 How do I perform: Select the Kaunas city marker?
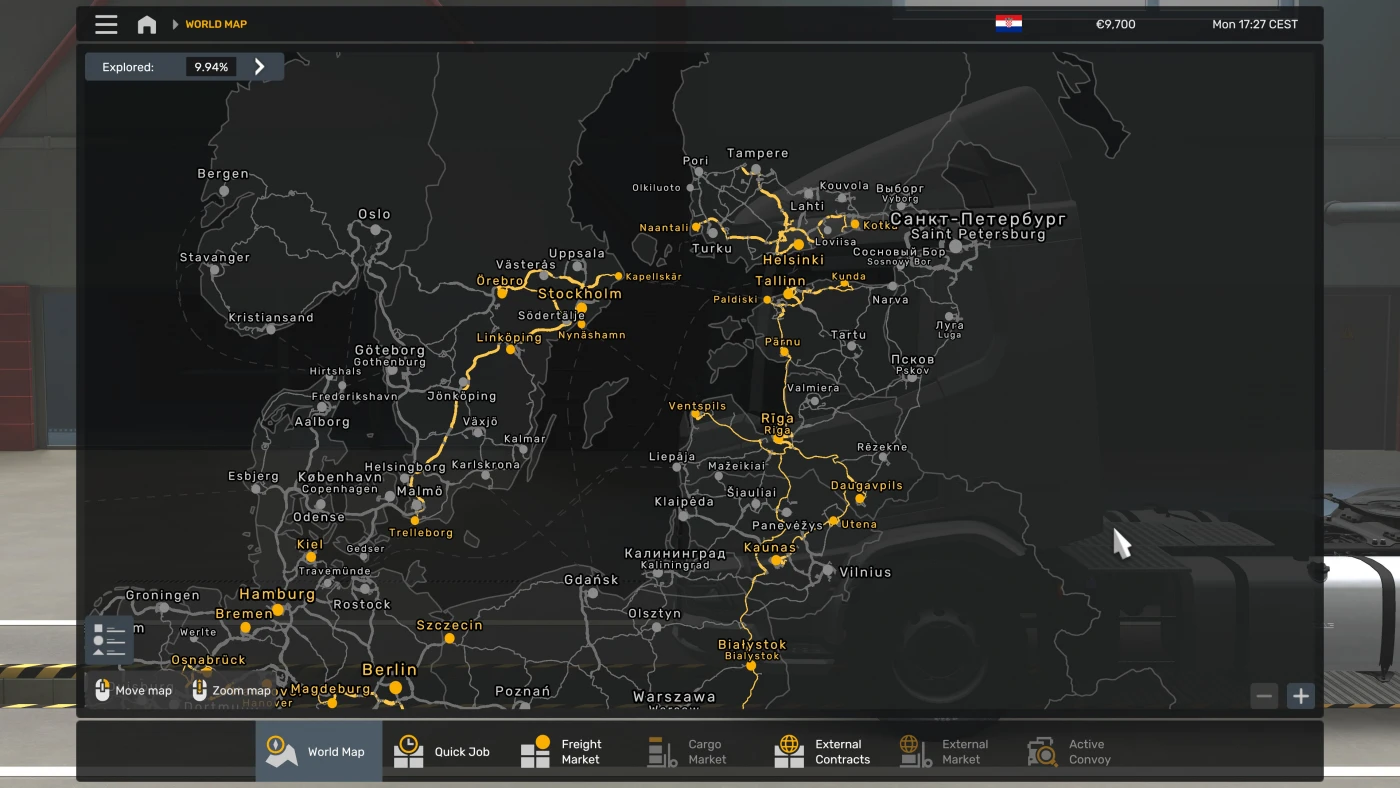tap(775, 561)
